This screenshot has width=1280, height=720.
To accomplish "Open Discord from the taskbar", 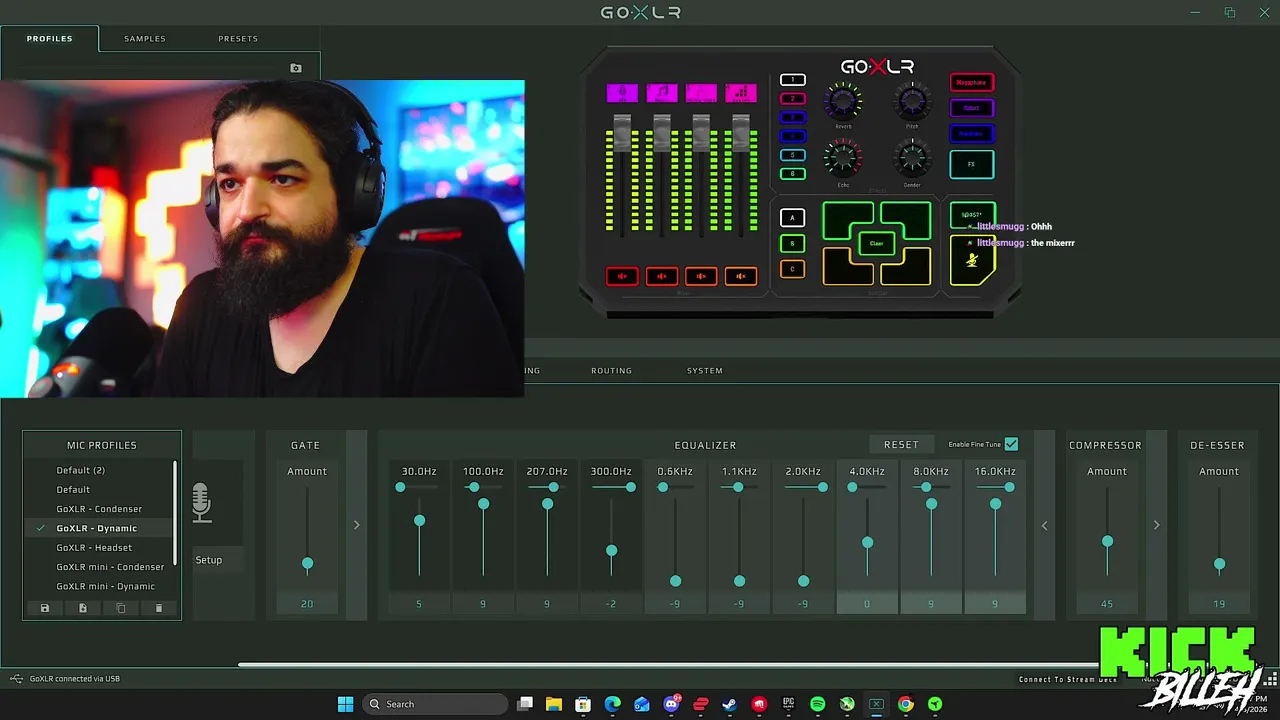I will 671,704.
